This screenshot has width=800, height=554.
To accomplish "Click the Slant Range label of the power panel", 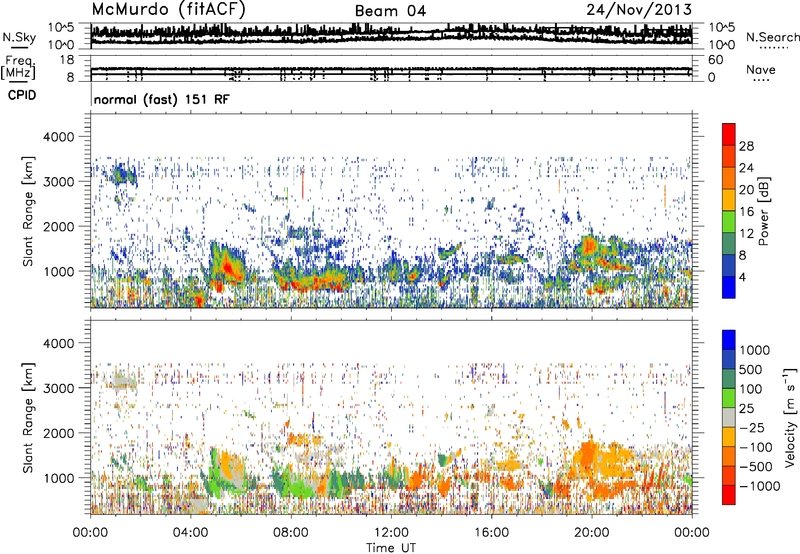I will (x=28, y=211).
